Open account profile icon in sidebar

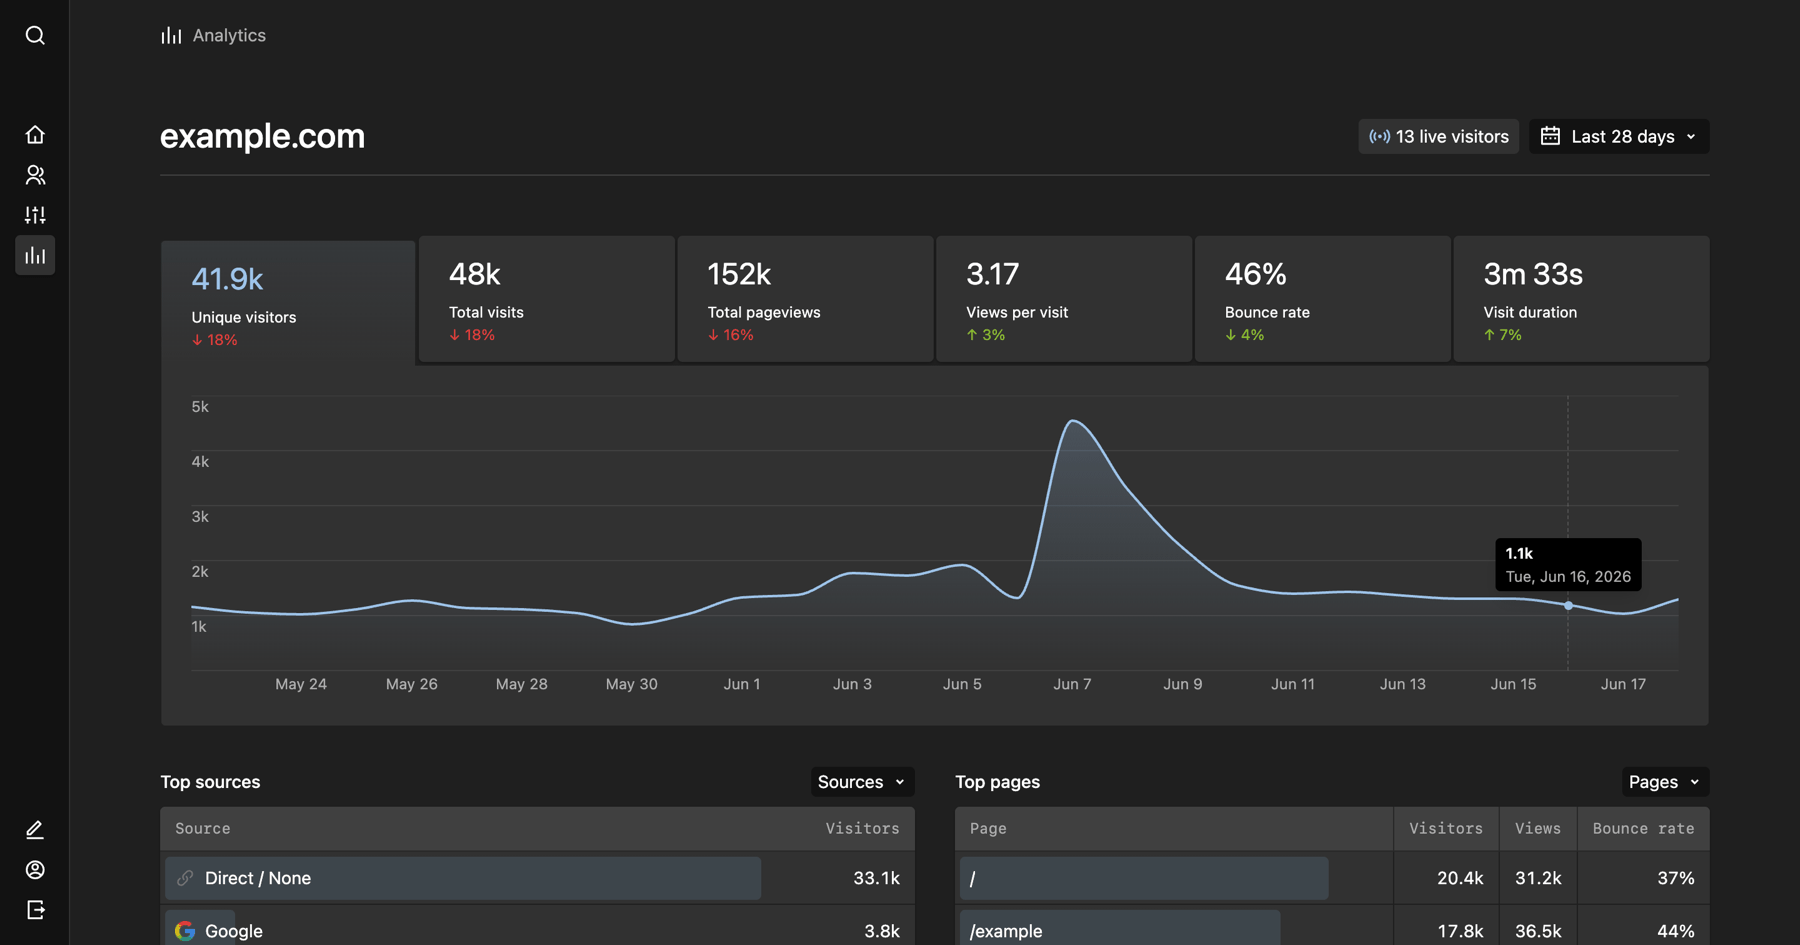[35, 870]
